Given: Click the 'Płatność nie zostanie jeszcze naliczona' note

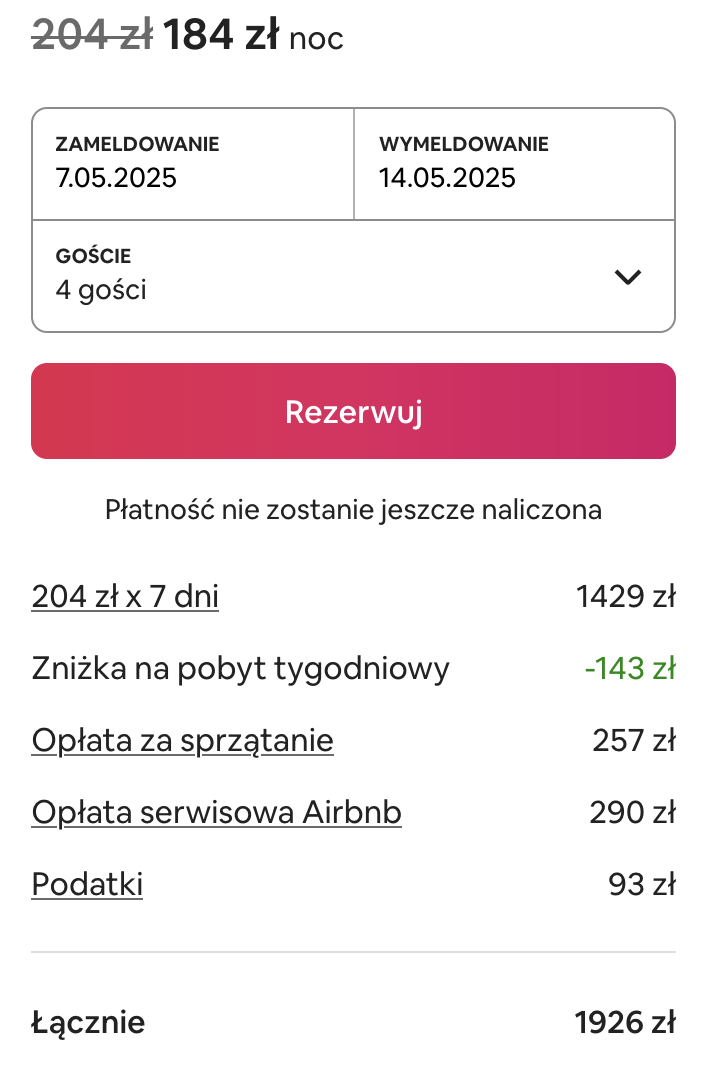Looking at the screenshot, I should coord(354,510).
